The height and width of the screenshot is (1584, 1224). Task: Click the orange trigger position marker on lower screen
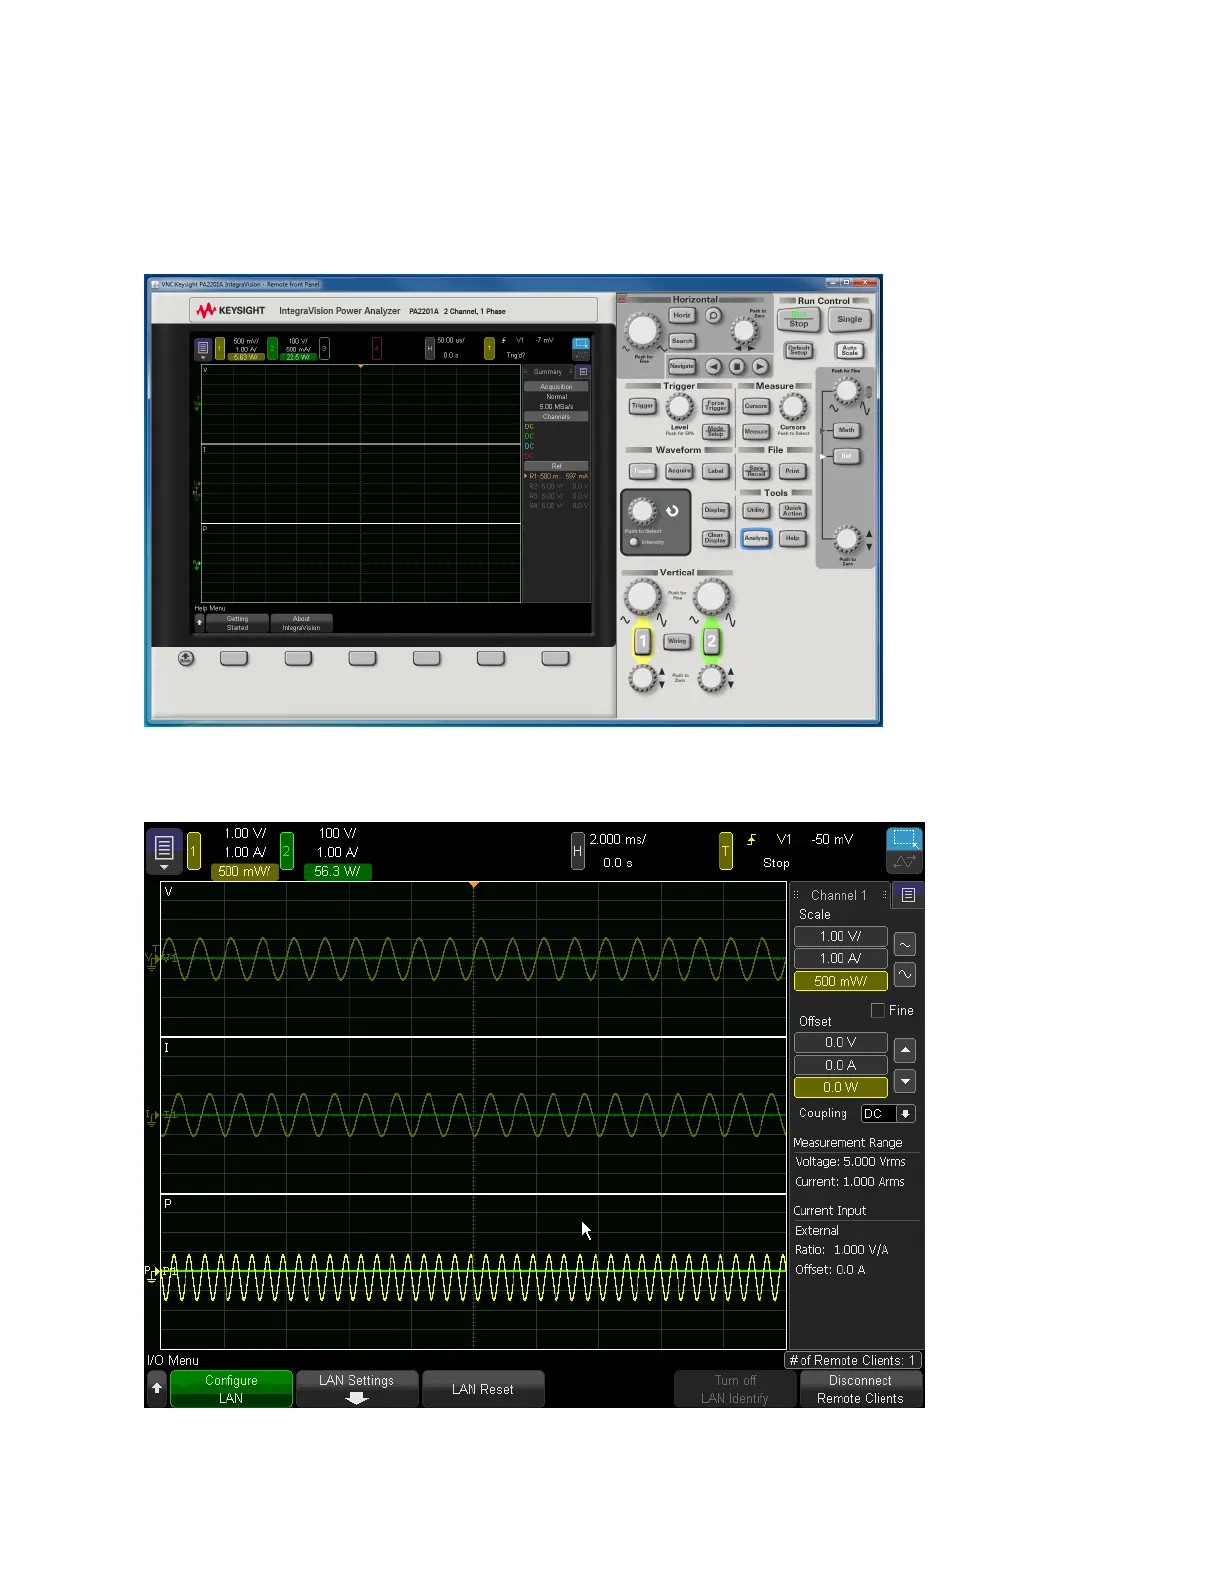click(474, 885)
